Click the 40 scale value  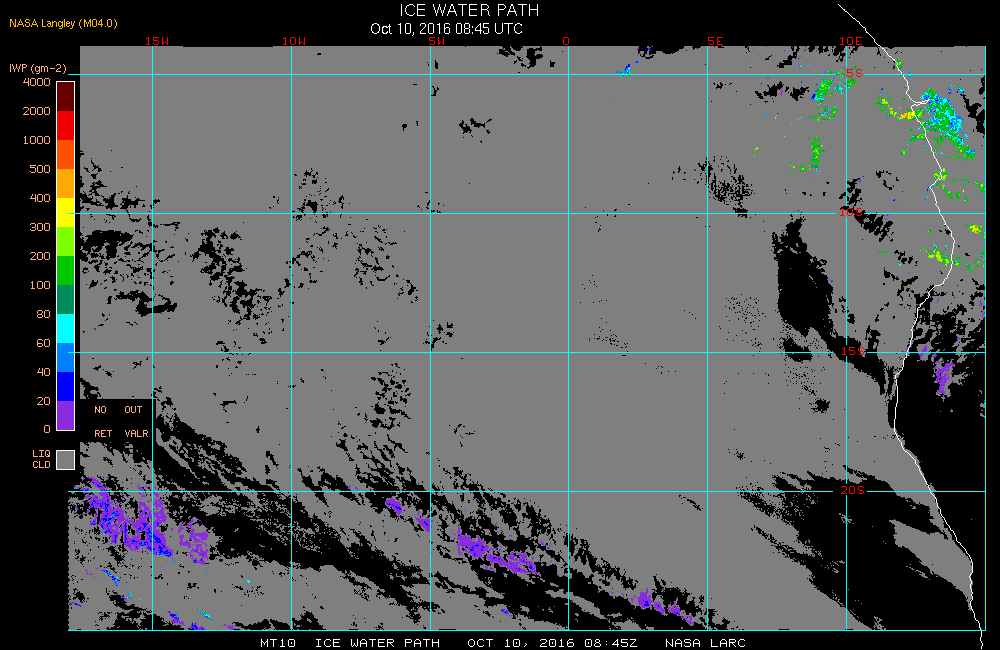click(x=43, y=372)
